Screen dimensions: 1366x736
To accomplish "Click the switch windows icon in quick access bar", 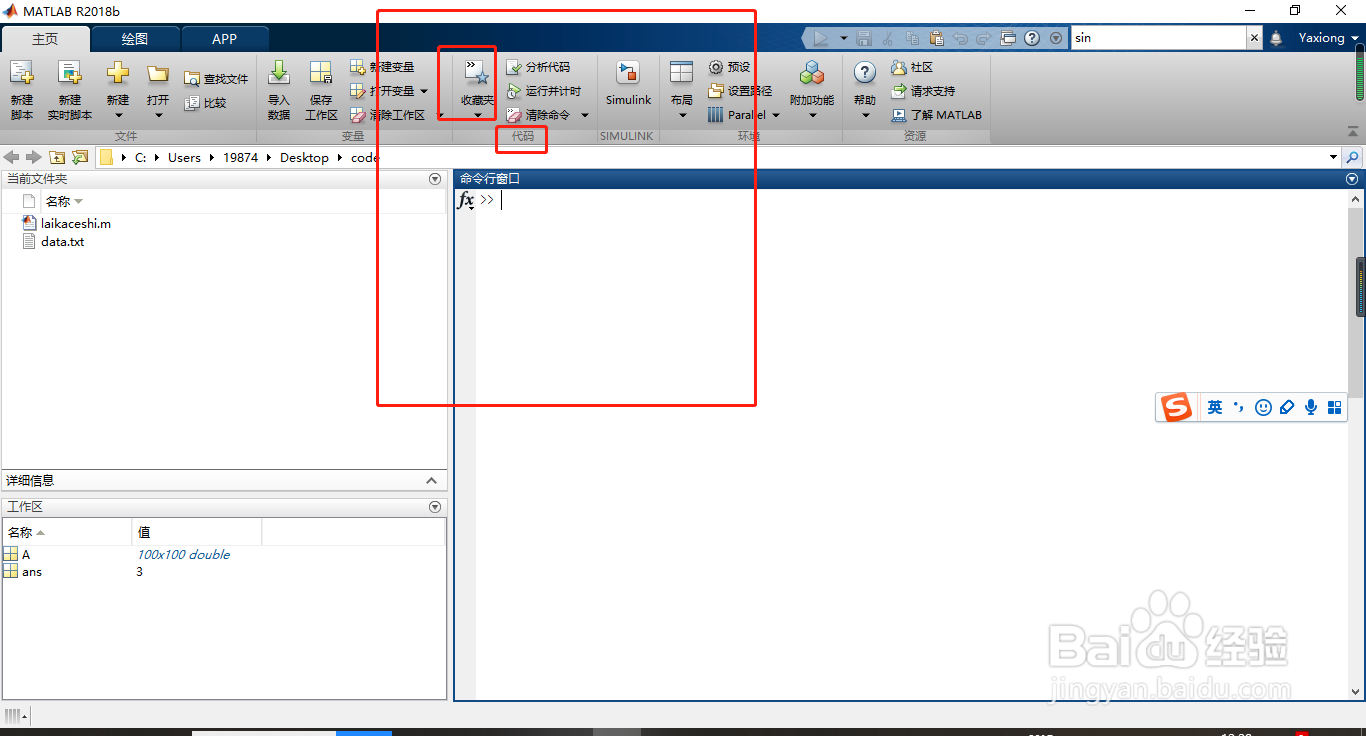I will (1008, 38).
